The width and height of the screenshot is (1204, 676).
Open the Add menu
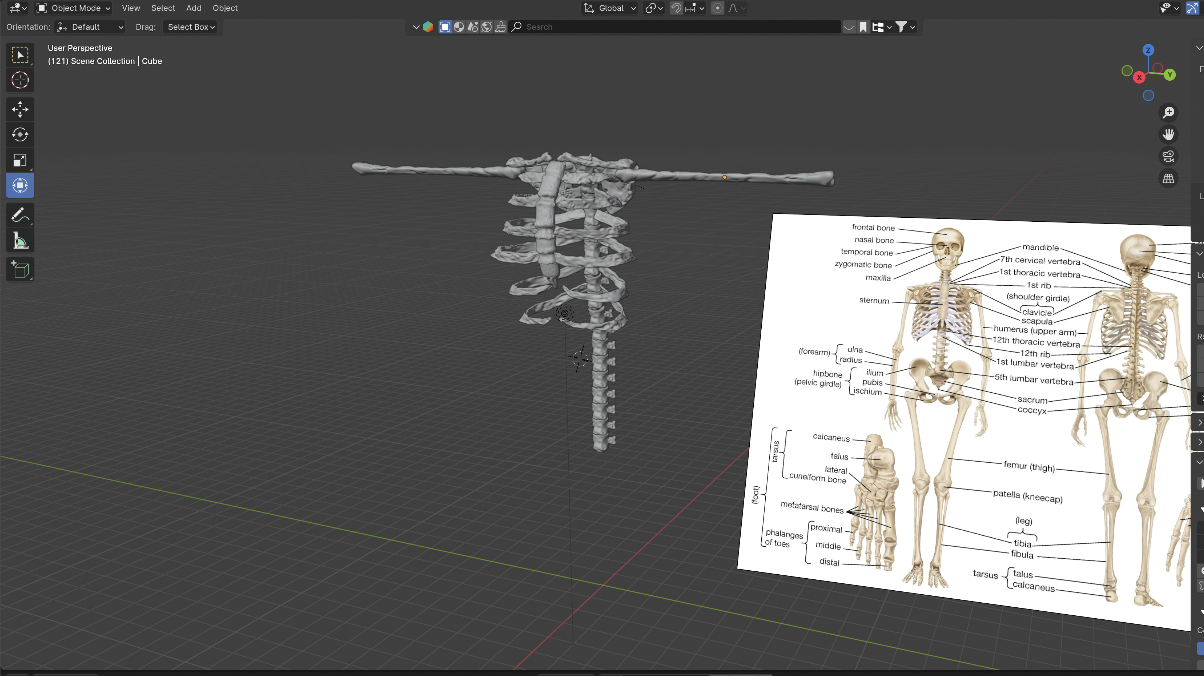pyautogui.click(x=194, y=8)
